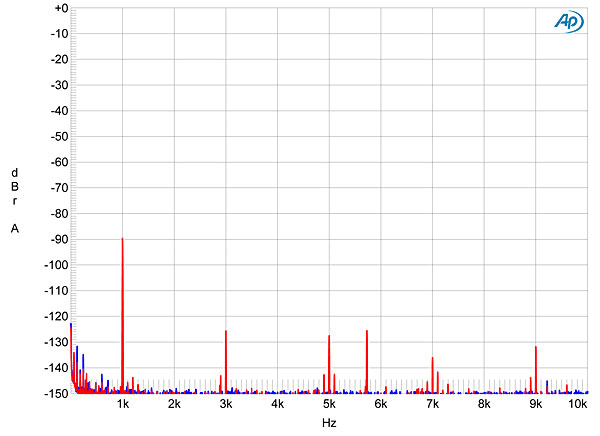600x436 pixels.
Task: Click the tallest red peak at 1k
Action: tap(122, 300)
